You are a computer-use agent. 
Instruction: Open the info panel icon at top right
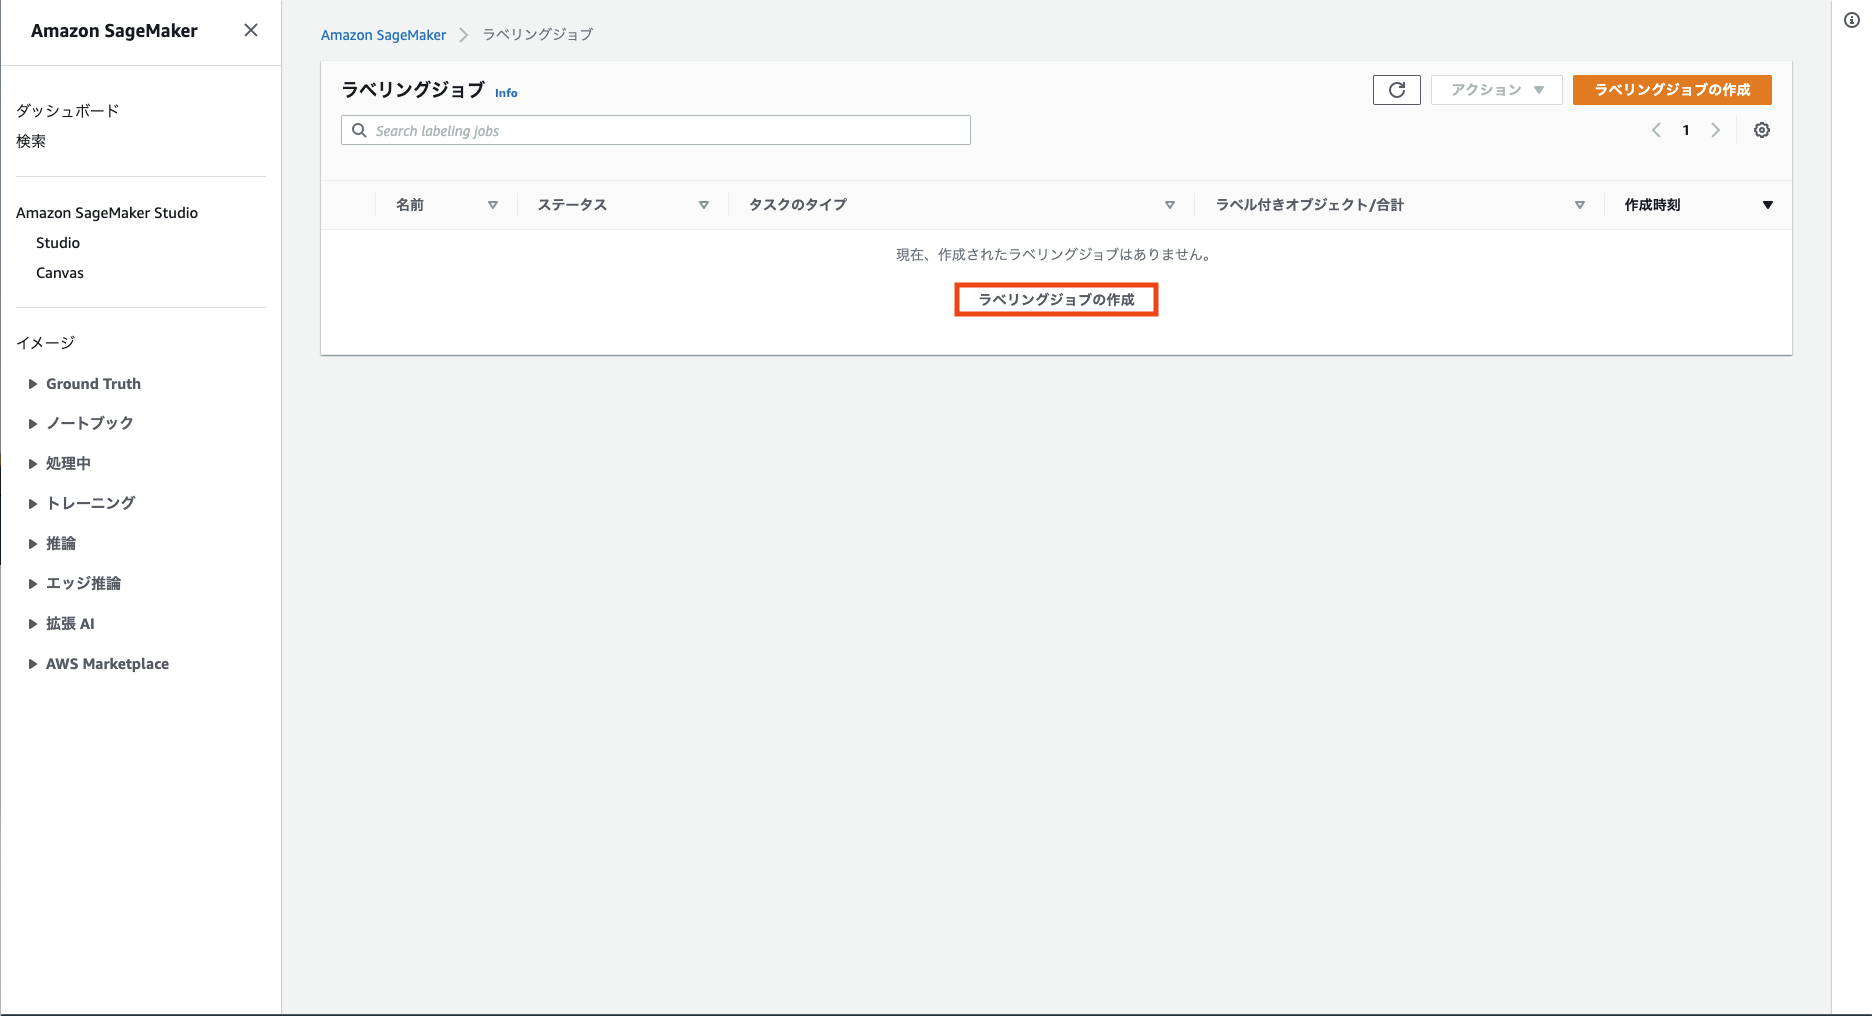(1852, 20)
